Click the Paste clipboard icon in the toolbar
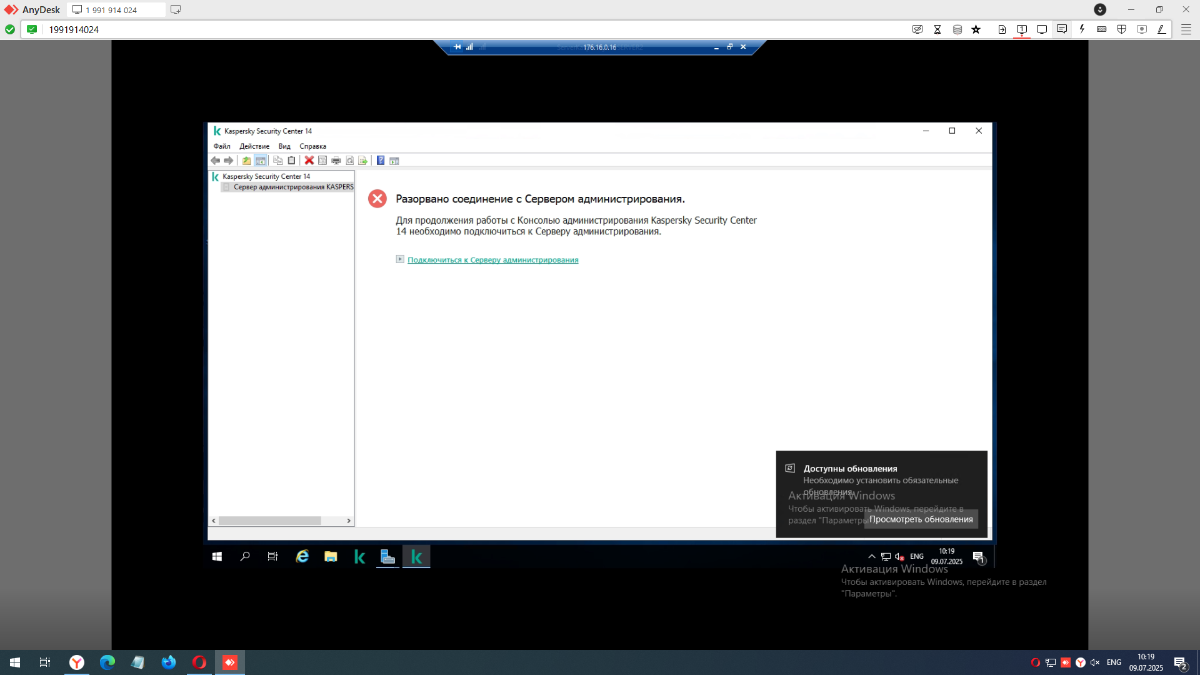This screenshot has height=675, width=1200. [291, 160]
